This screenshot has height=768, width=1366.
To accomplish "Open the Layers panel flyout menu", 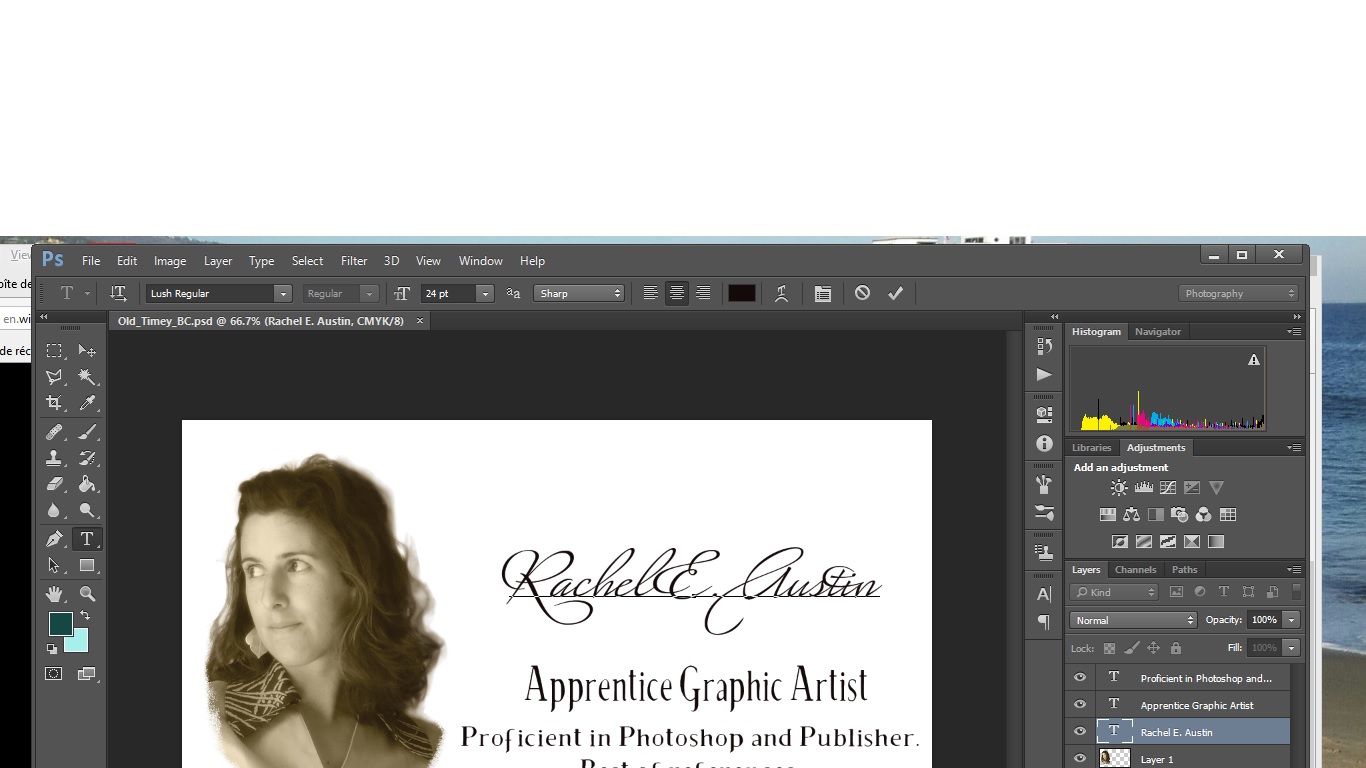I will point(1295,570).
